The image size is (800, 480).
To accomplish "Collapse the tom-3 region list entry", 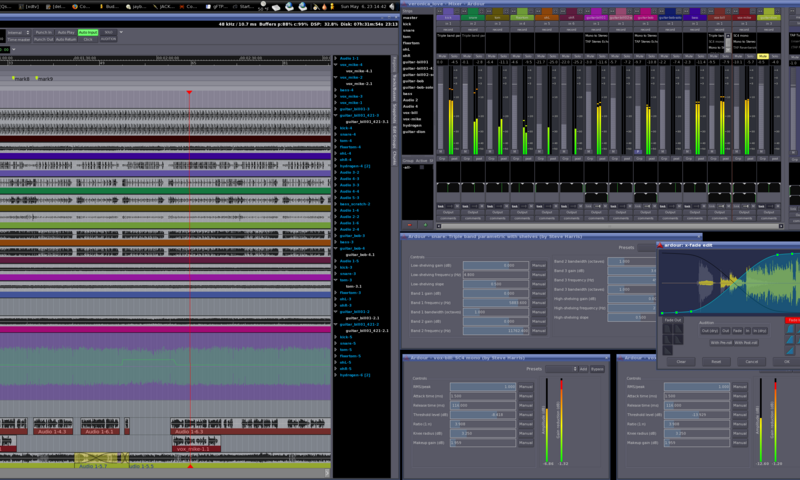I will point(336,280).
